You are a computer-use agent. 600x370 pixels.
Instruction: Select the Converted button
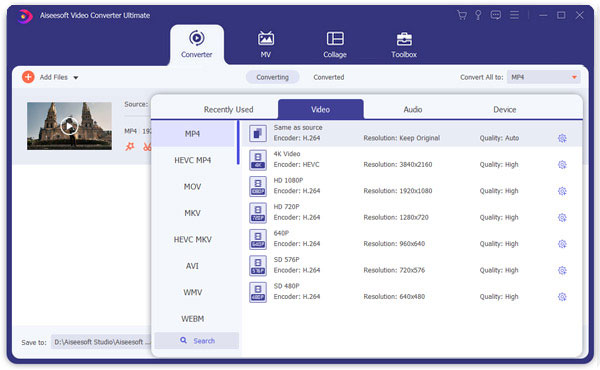329,77
